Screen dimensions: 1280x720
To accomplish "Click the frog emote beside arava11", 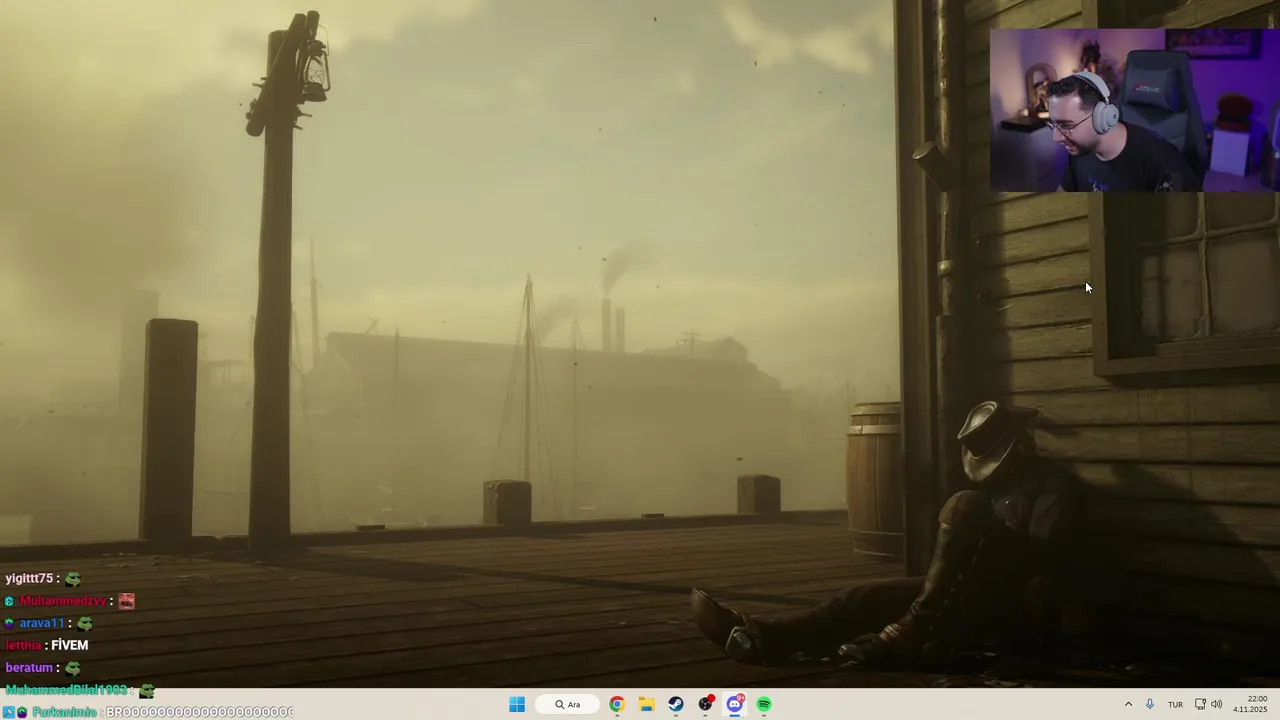I will pyautogui.click(x=84, y=623).
